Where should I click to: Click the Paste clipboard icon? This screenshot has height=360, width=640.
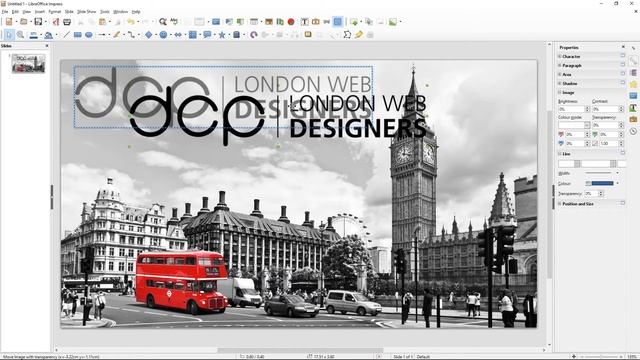point(103,22)
